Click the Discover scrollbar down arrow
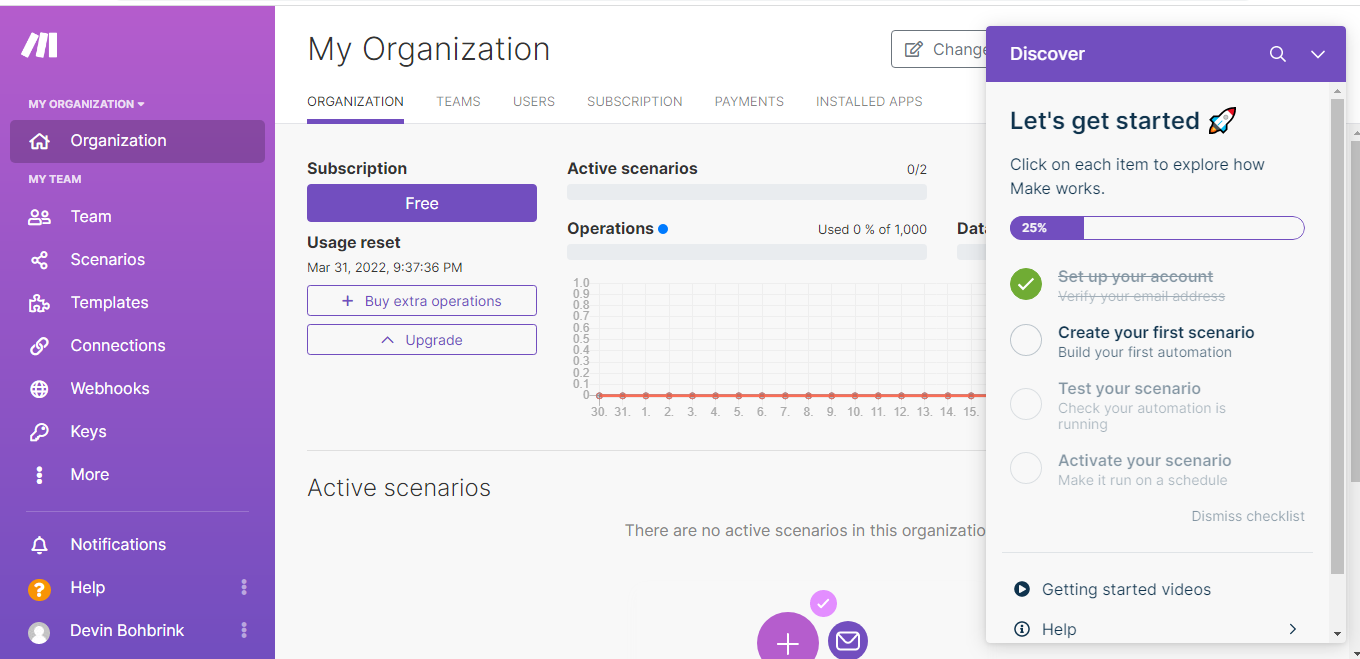Image resolution: width=1360 pixels, height=659 pixels. coord(1338,634)
